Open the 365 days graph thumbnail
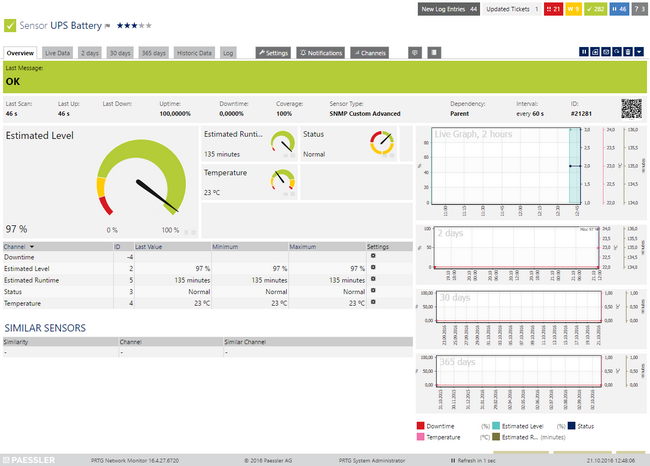 (x=531, y=383)
